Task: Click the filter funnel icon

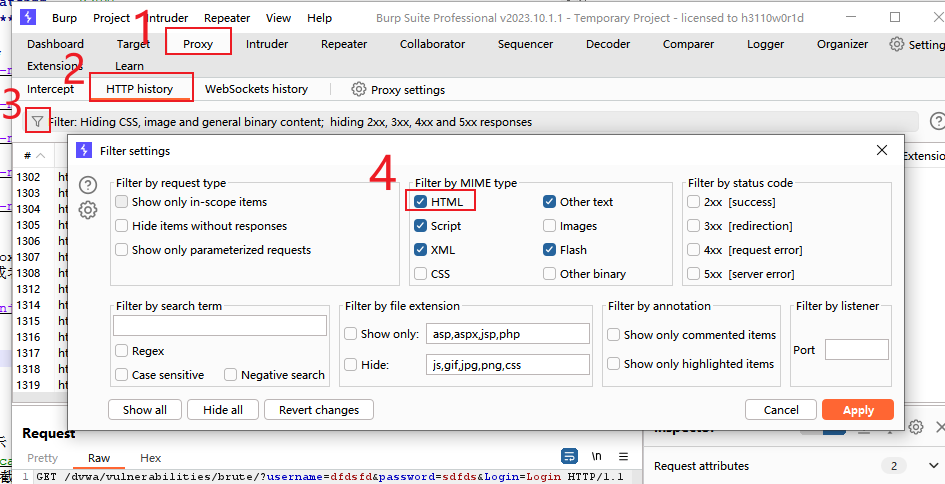Action: (37, 122)
